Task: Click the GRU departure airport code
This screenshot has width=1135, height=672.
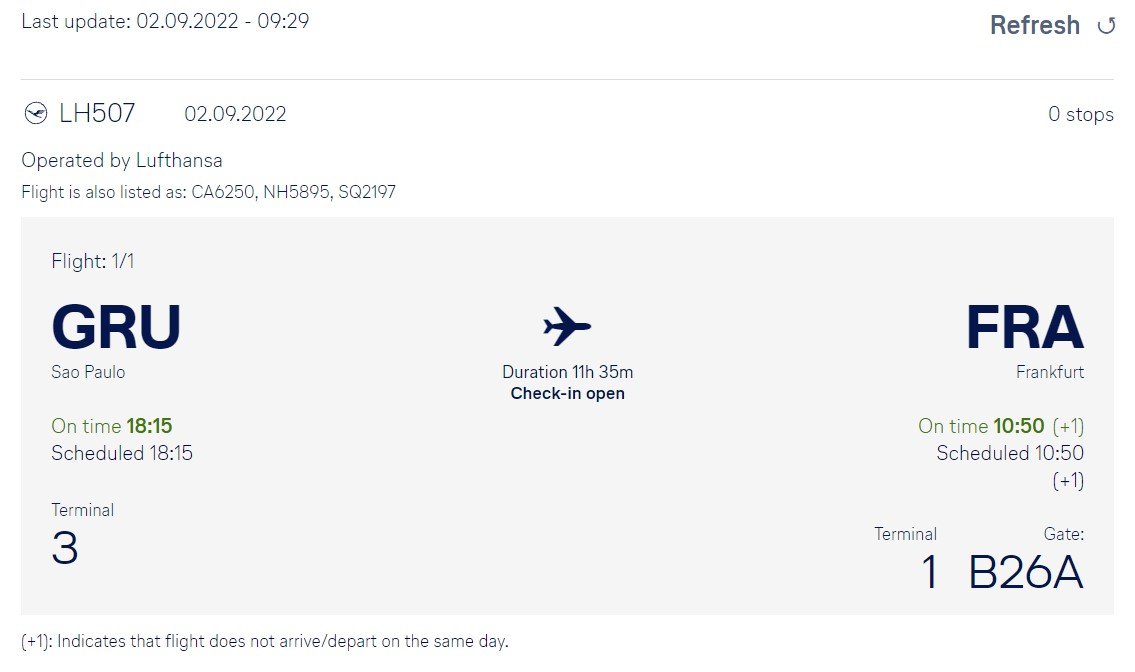Action: [116, 327]
